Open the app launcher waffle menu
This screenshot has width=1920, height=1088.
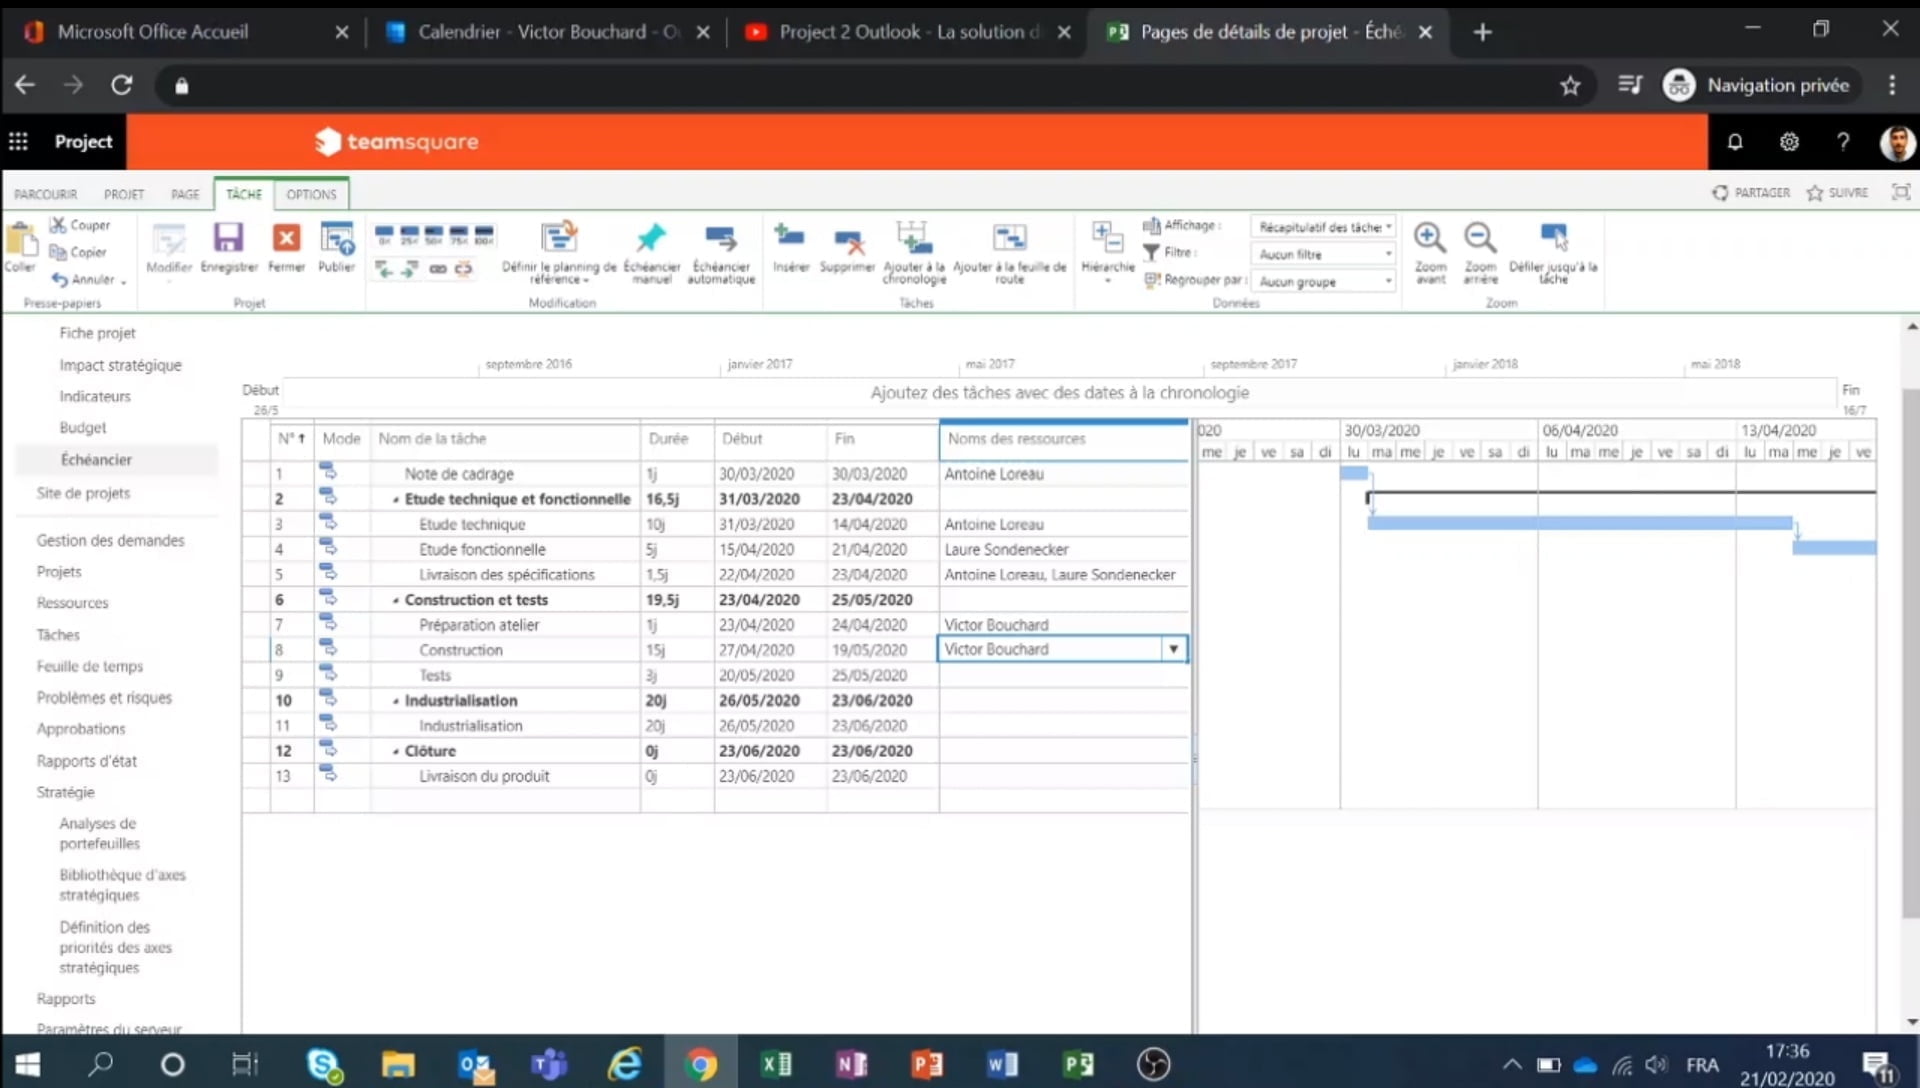(x=18, y=141)
